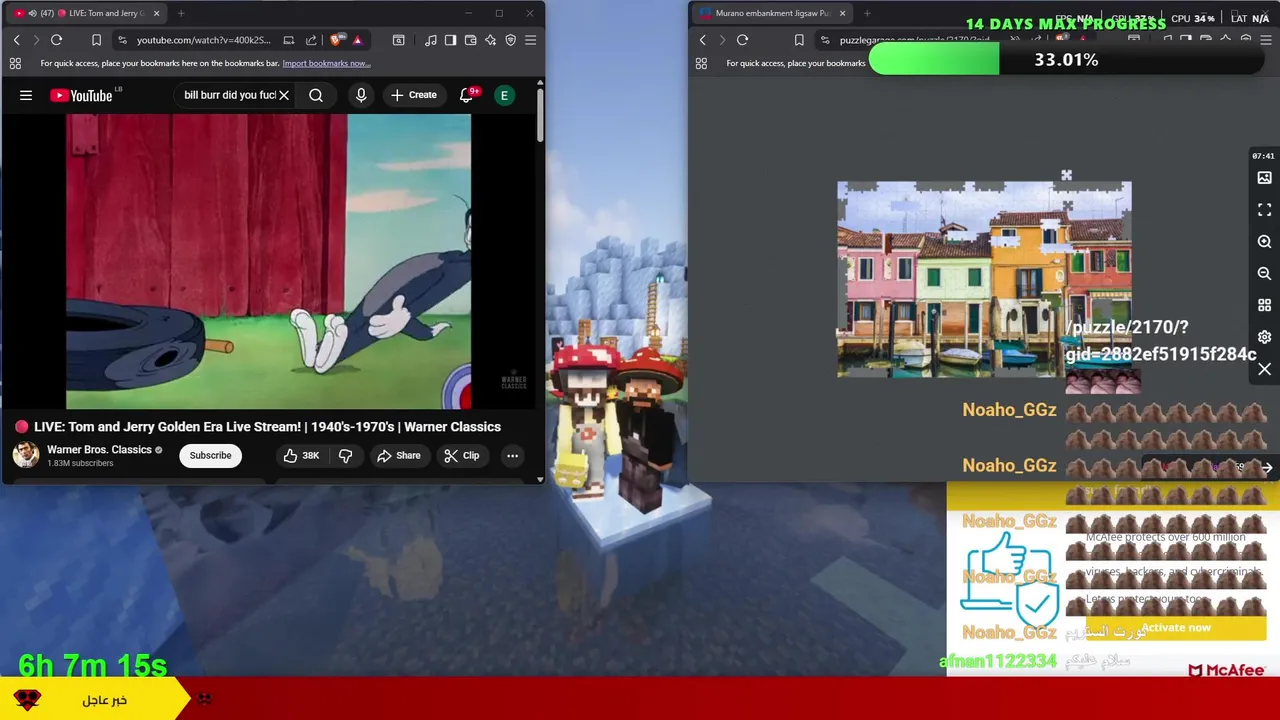The image size is (1280, 720).
Task: Close the Tom and Jerry tab
Action: [156, 13]
